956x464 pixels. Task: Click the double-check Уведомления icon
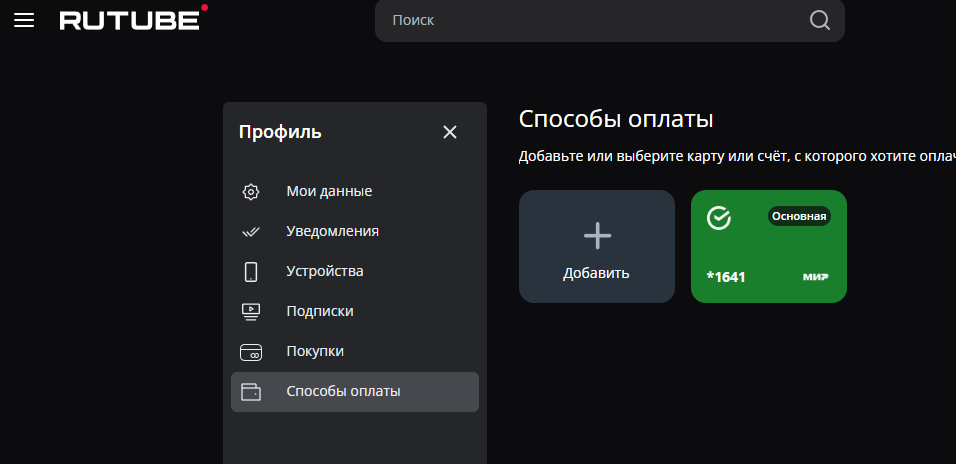[251, 232]
